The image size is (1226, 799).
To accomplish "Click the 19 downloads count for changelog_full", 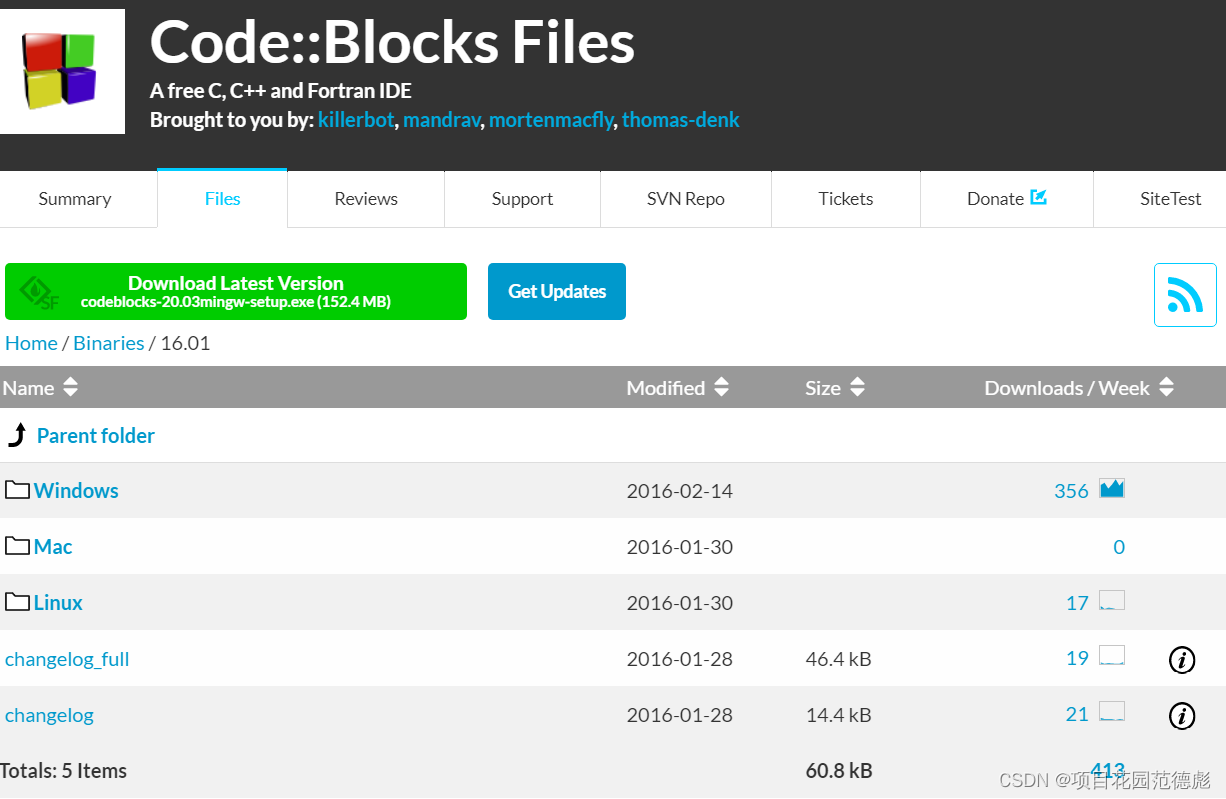I will 1077,659.
